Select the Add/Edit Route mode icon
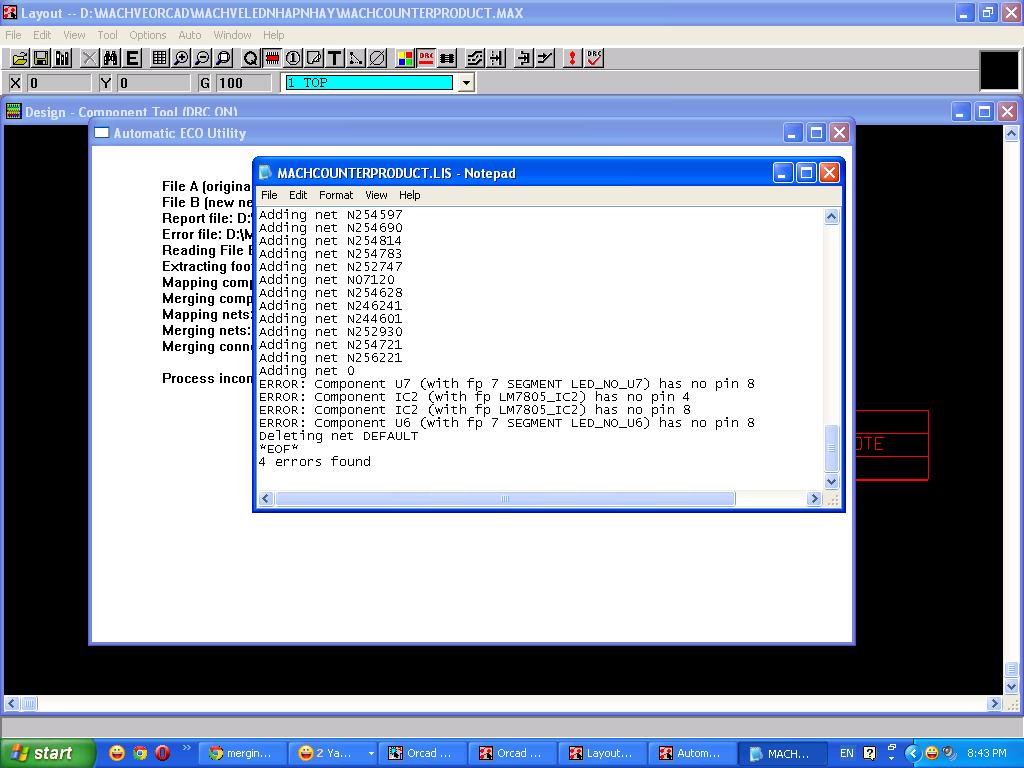 [x=545, y=59]
